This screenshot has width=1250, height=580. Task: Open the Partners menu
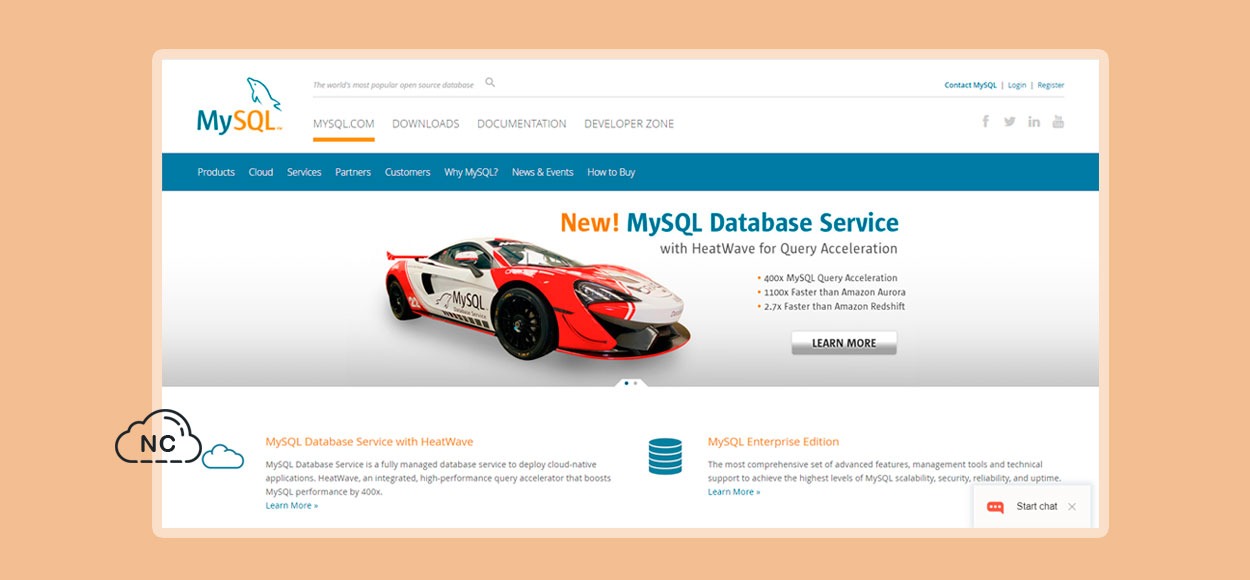coord(353,172)
